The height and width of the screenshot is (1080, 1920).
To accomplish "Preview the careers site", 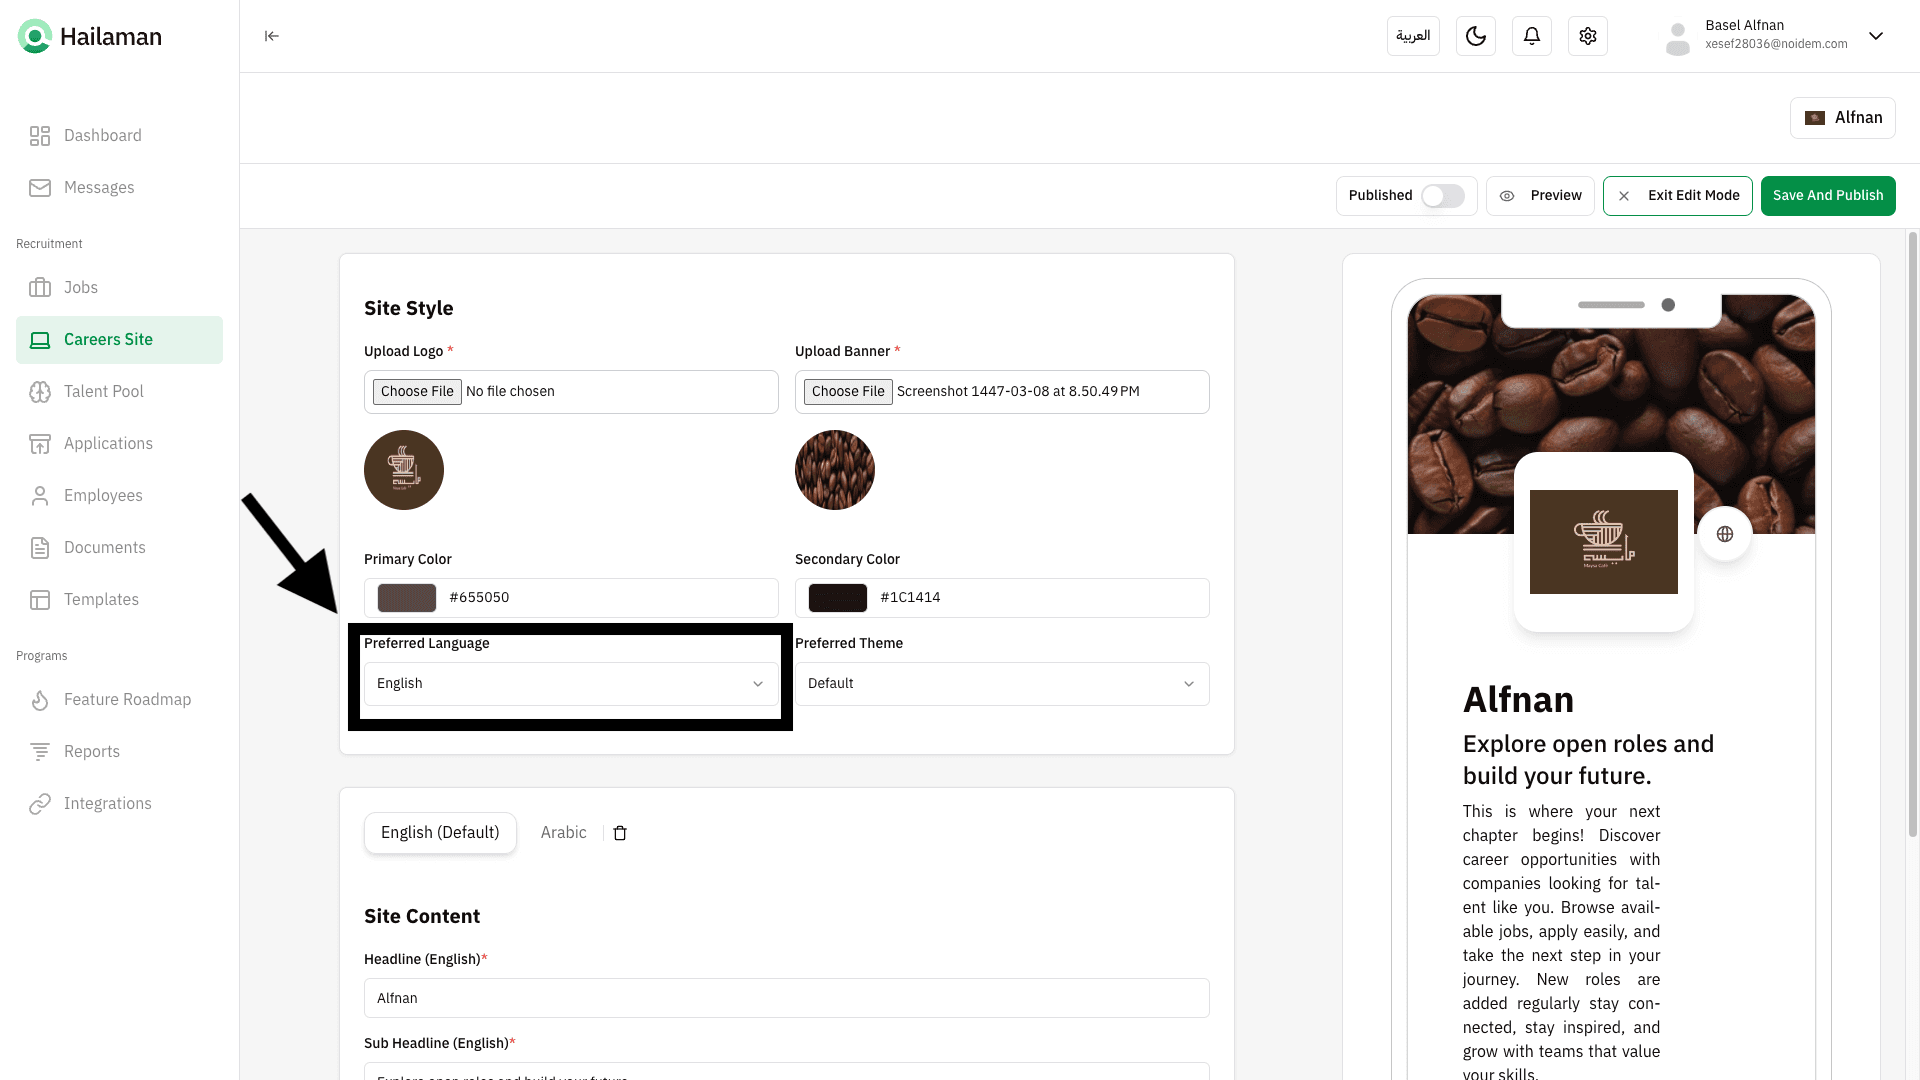I will (1540, 196).
